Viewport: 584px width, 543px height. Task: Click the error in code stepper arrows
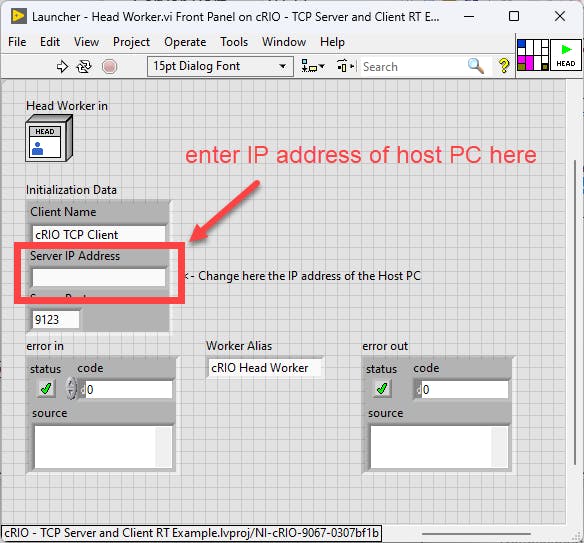pos(71,389)
